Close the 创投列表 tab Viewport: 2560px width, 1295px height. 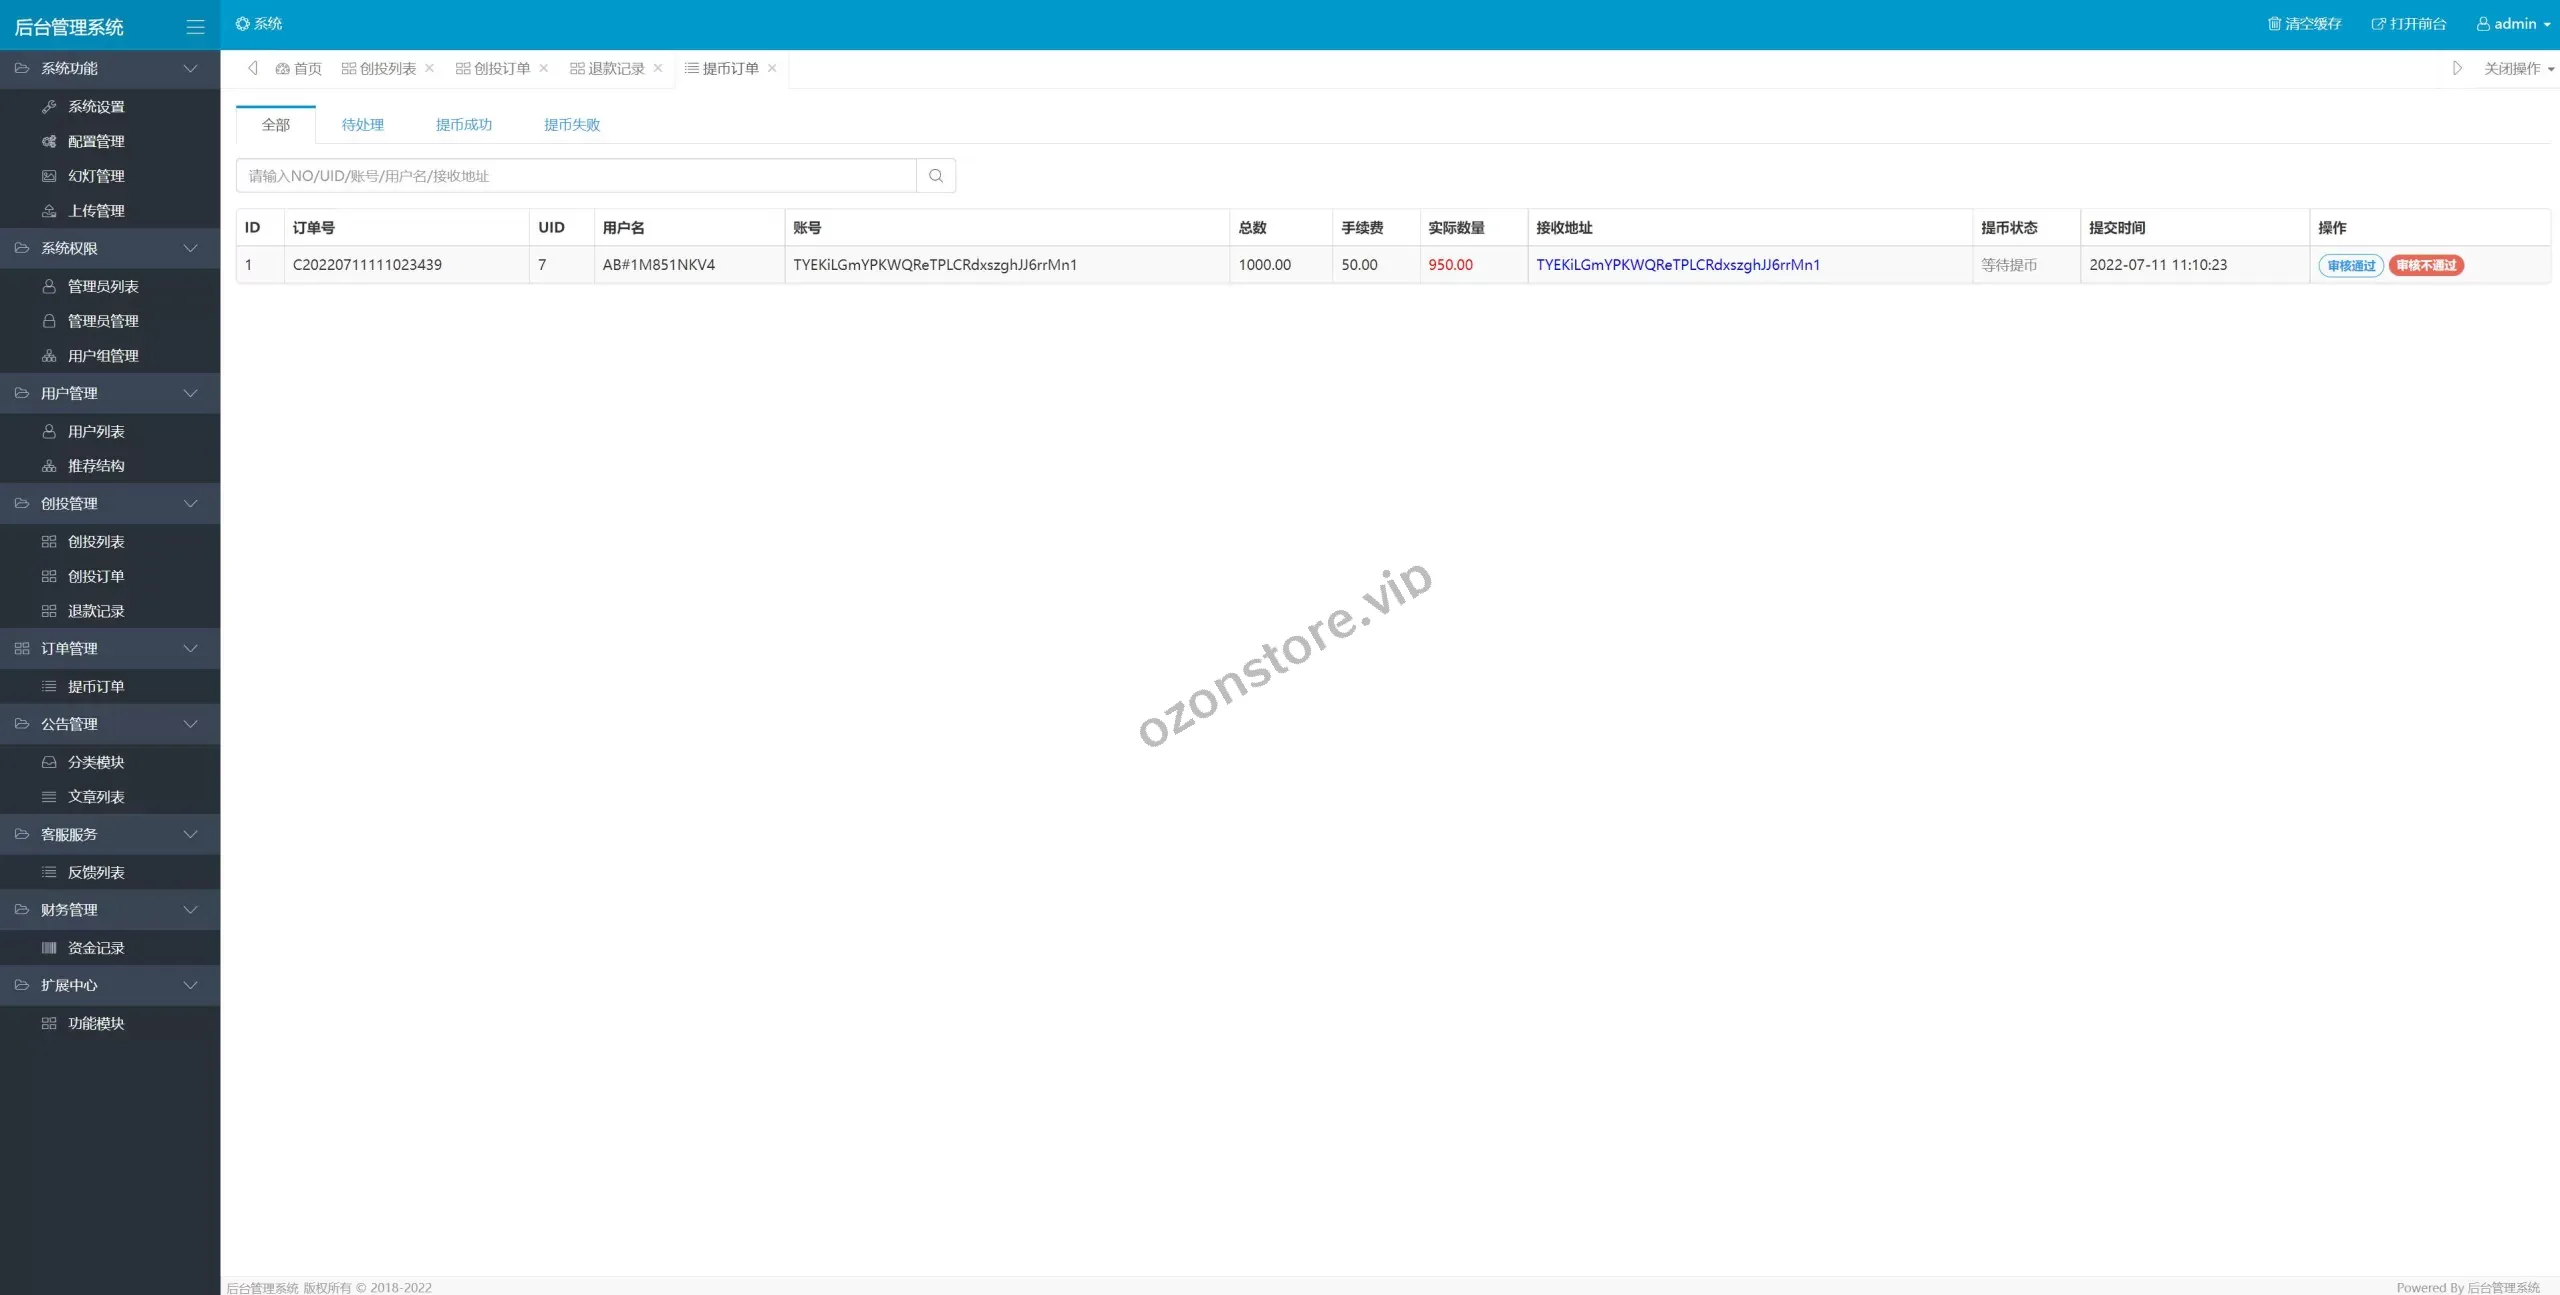click(x=430, y=68)
